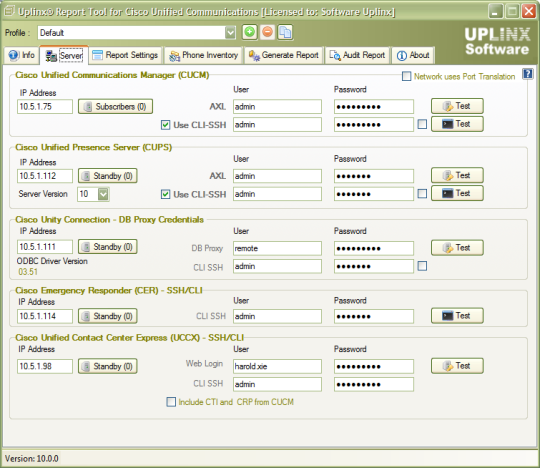Expand Server Version dropdown showing 10
This screenshot has width=540, height=468.
click(x=103, y=194)
